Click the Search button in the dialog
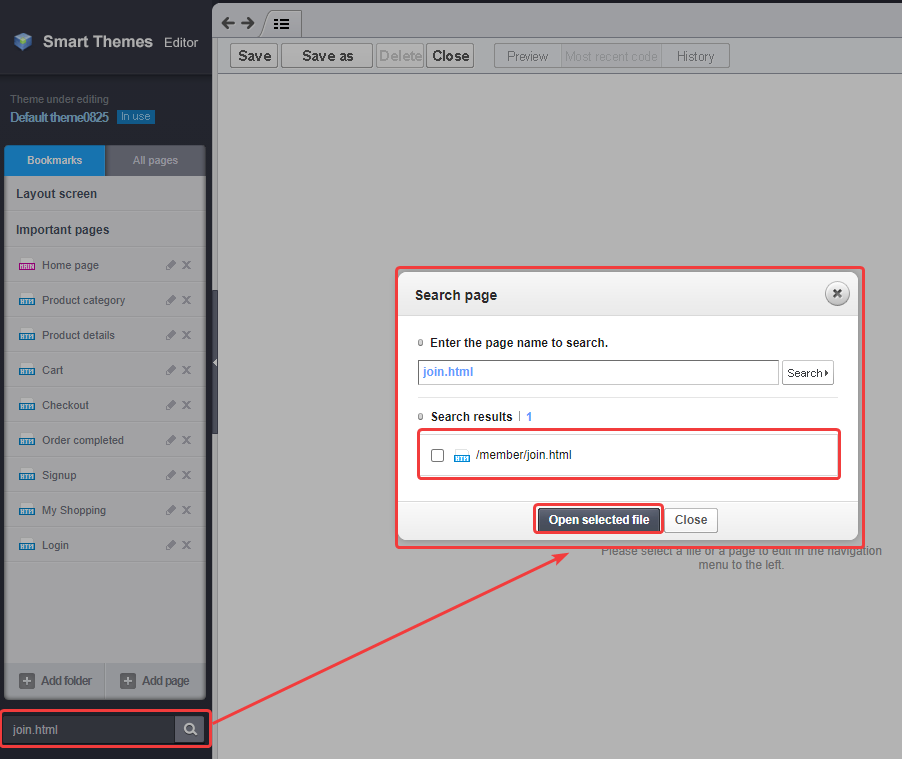Image resolution: width=902 pixels, height=759 pixels. 807,372
